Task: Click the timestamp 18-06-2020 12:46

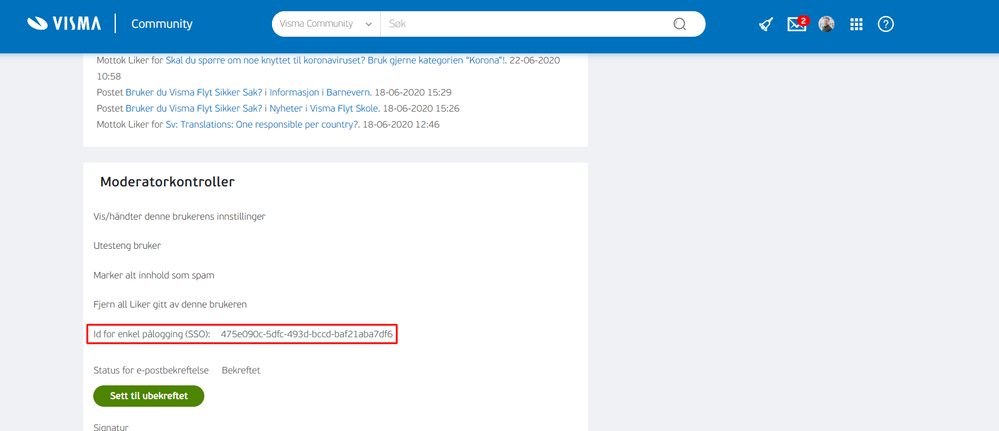Action: click(401, 124)
